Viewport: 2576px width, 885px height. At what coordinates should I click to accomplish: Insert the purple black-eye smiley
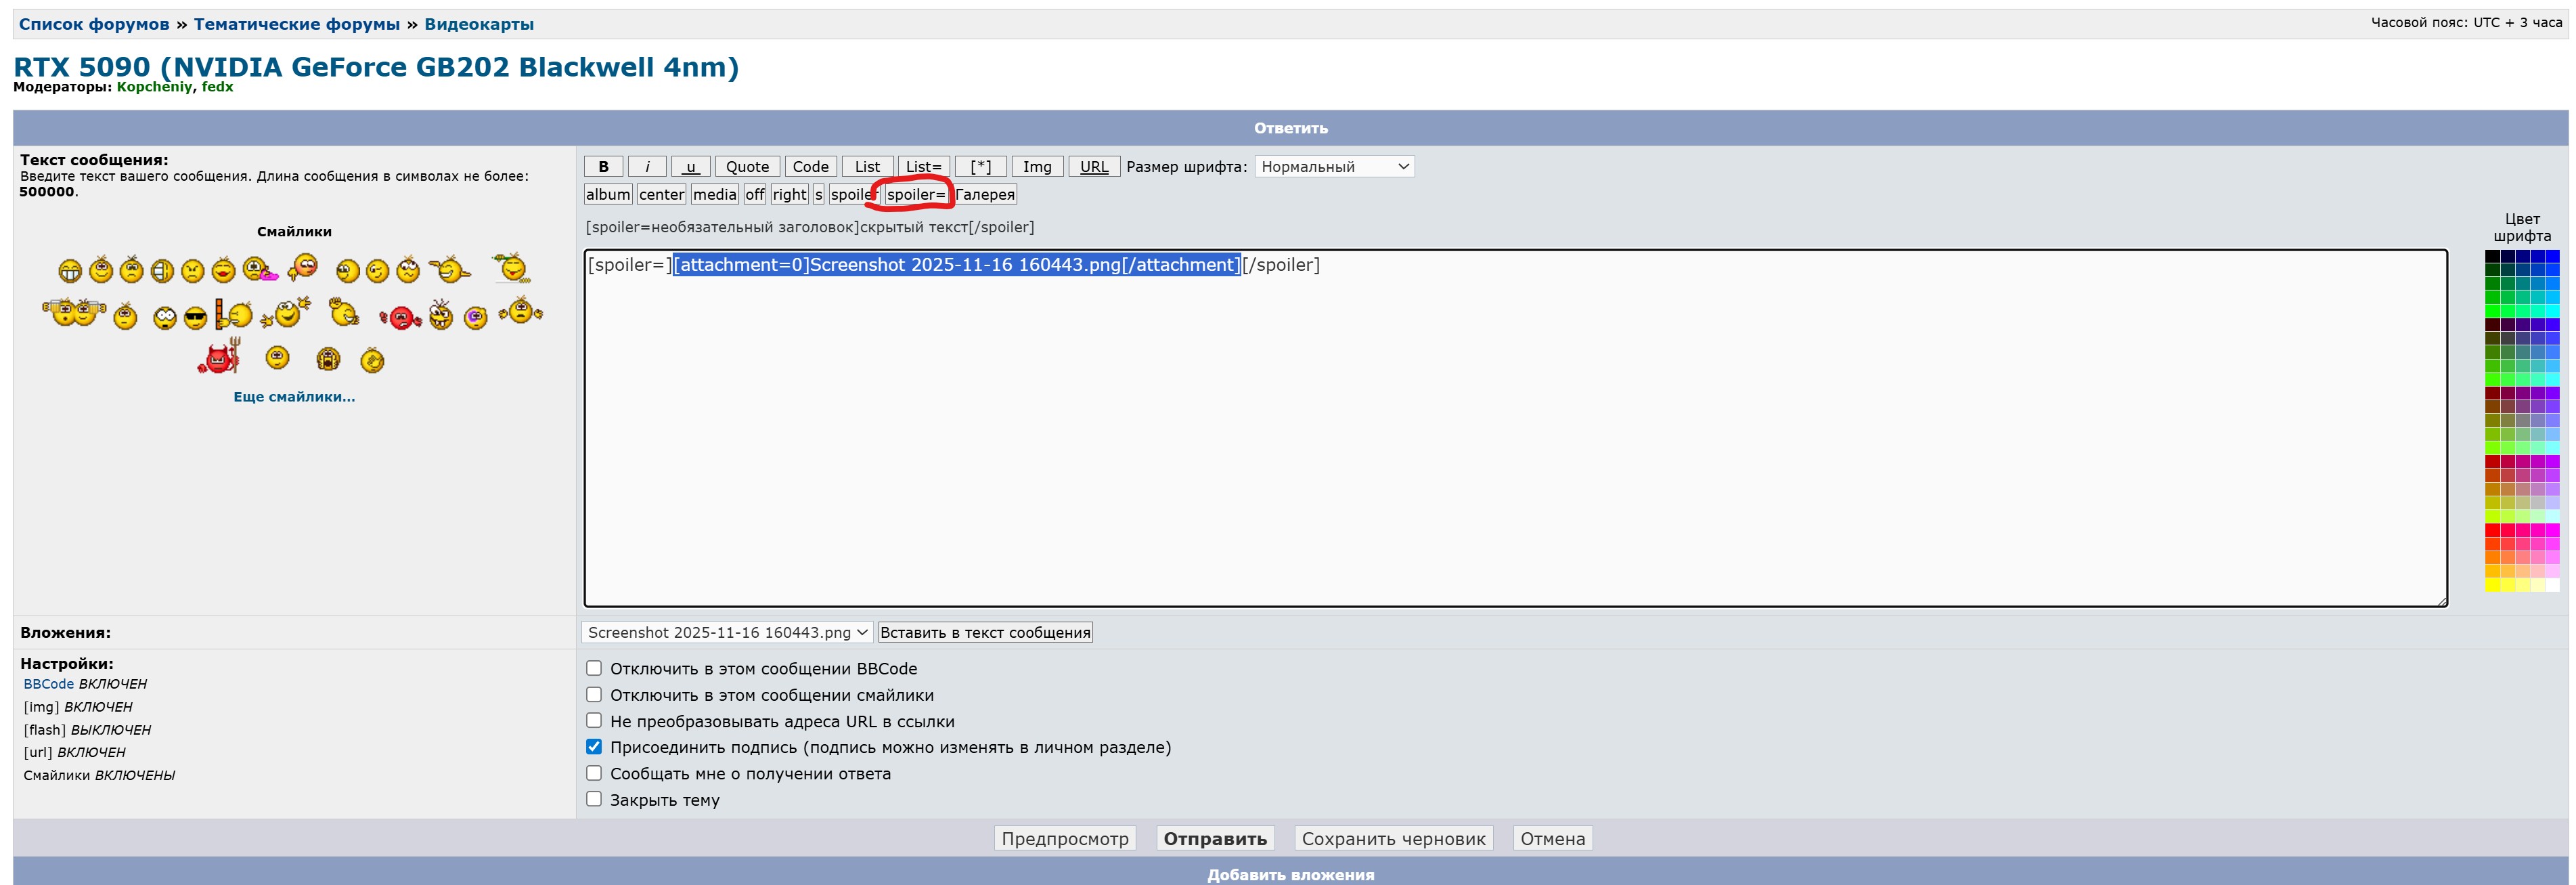pyautogui.click(x=476, y=318)
